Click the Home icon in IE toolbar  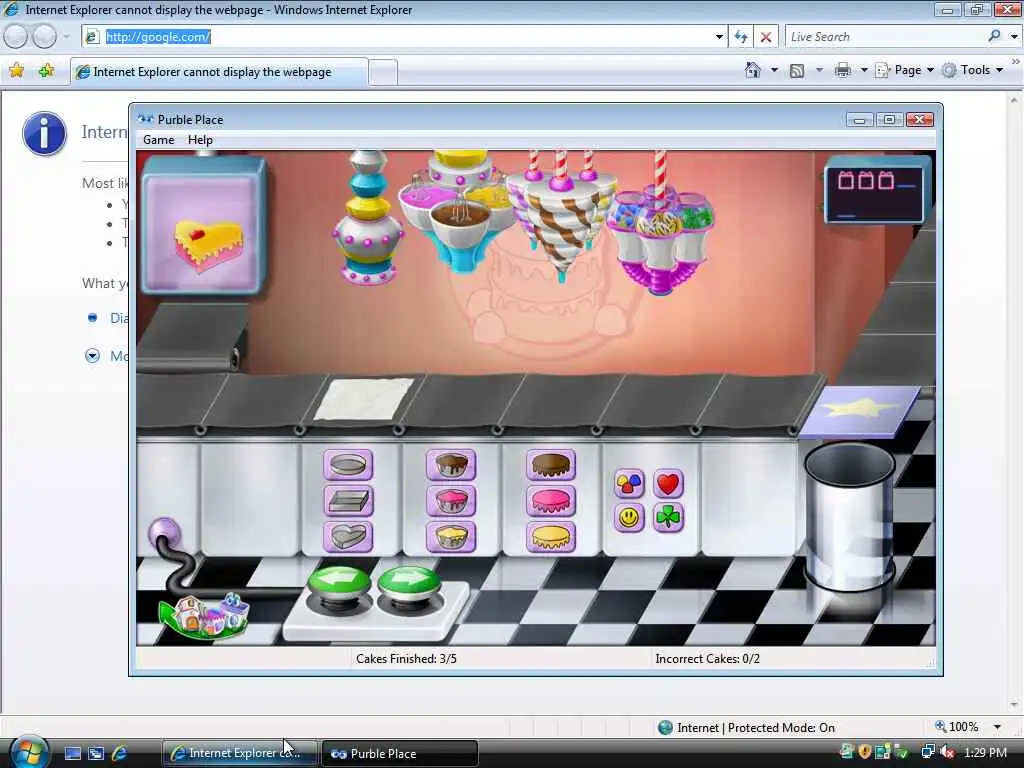[x=753, y=70]
